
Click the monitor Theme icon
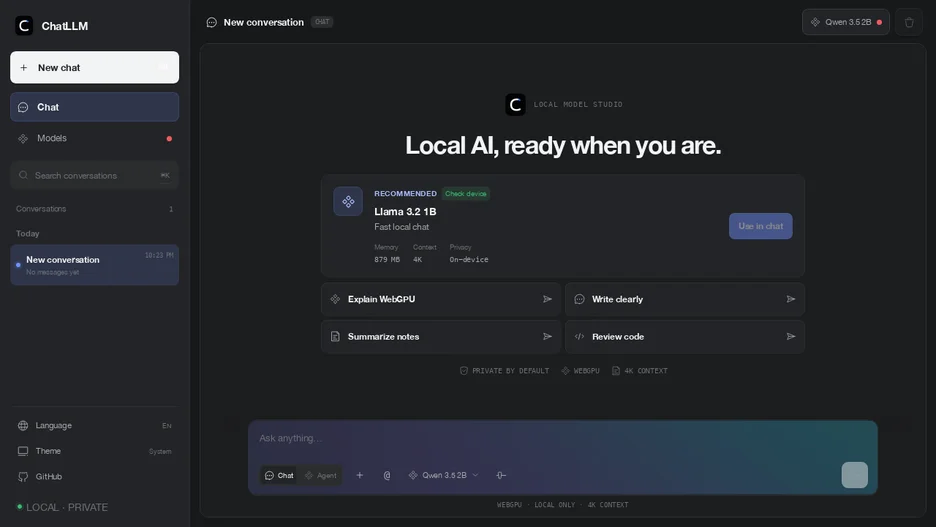tap(23, 451)
